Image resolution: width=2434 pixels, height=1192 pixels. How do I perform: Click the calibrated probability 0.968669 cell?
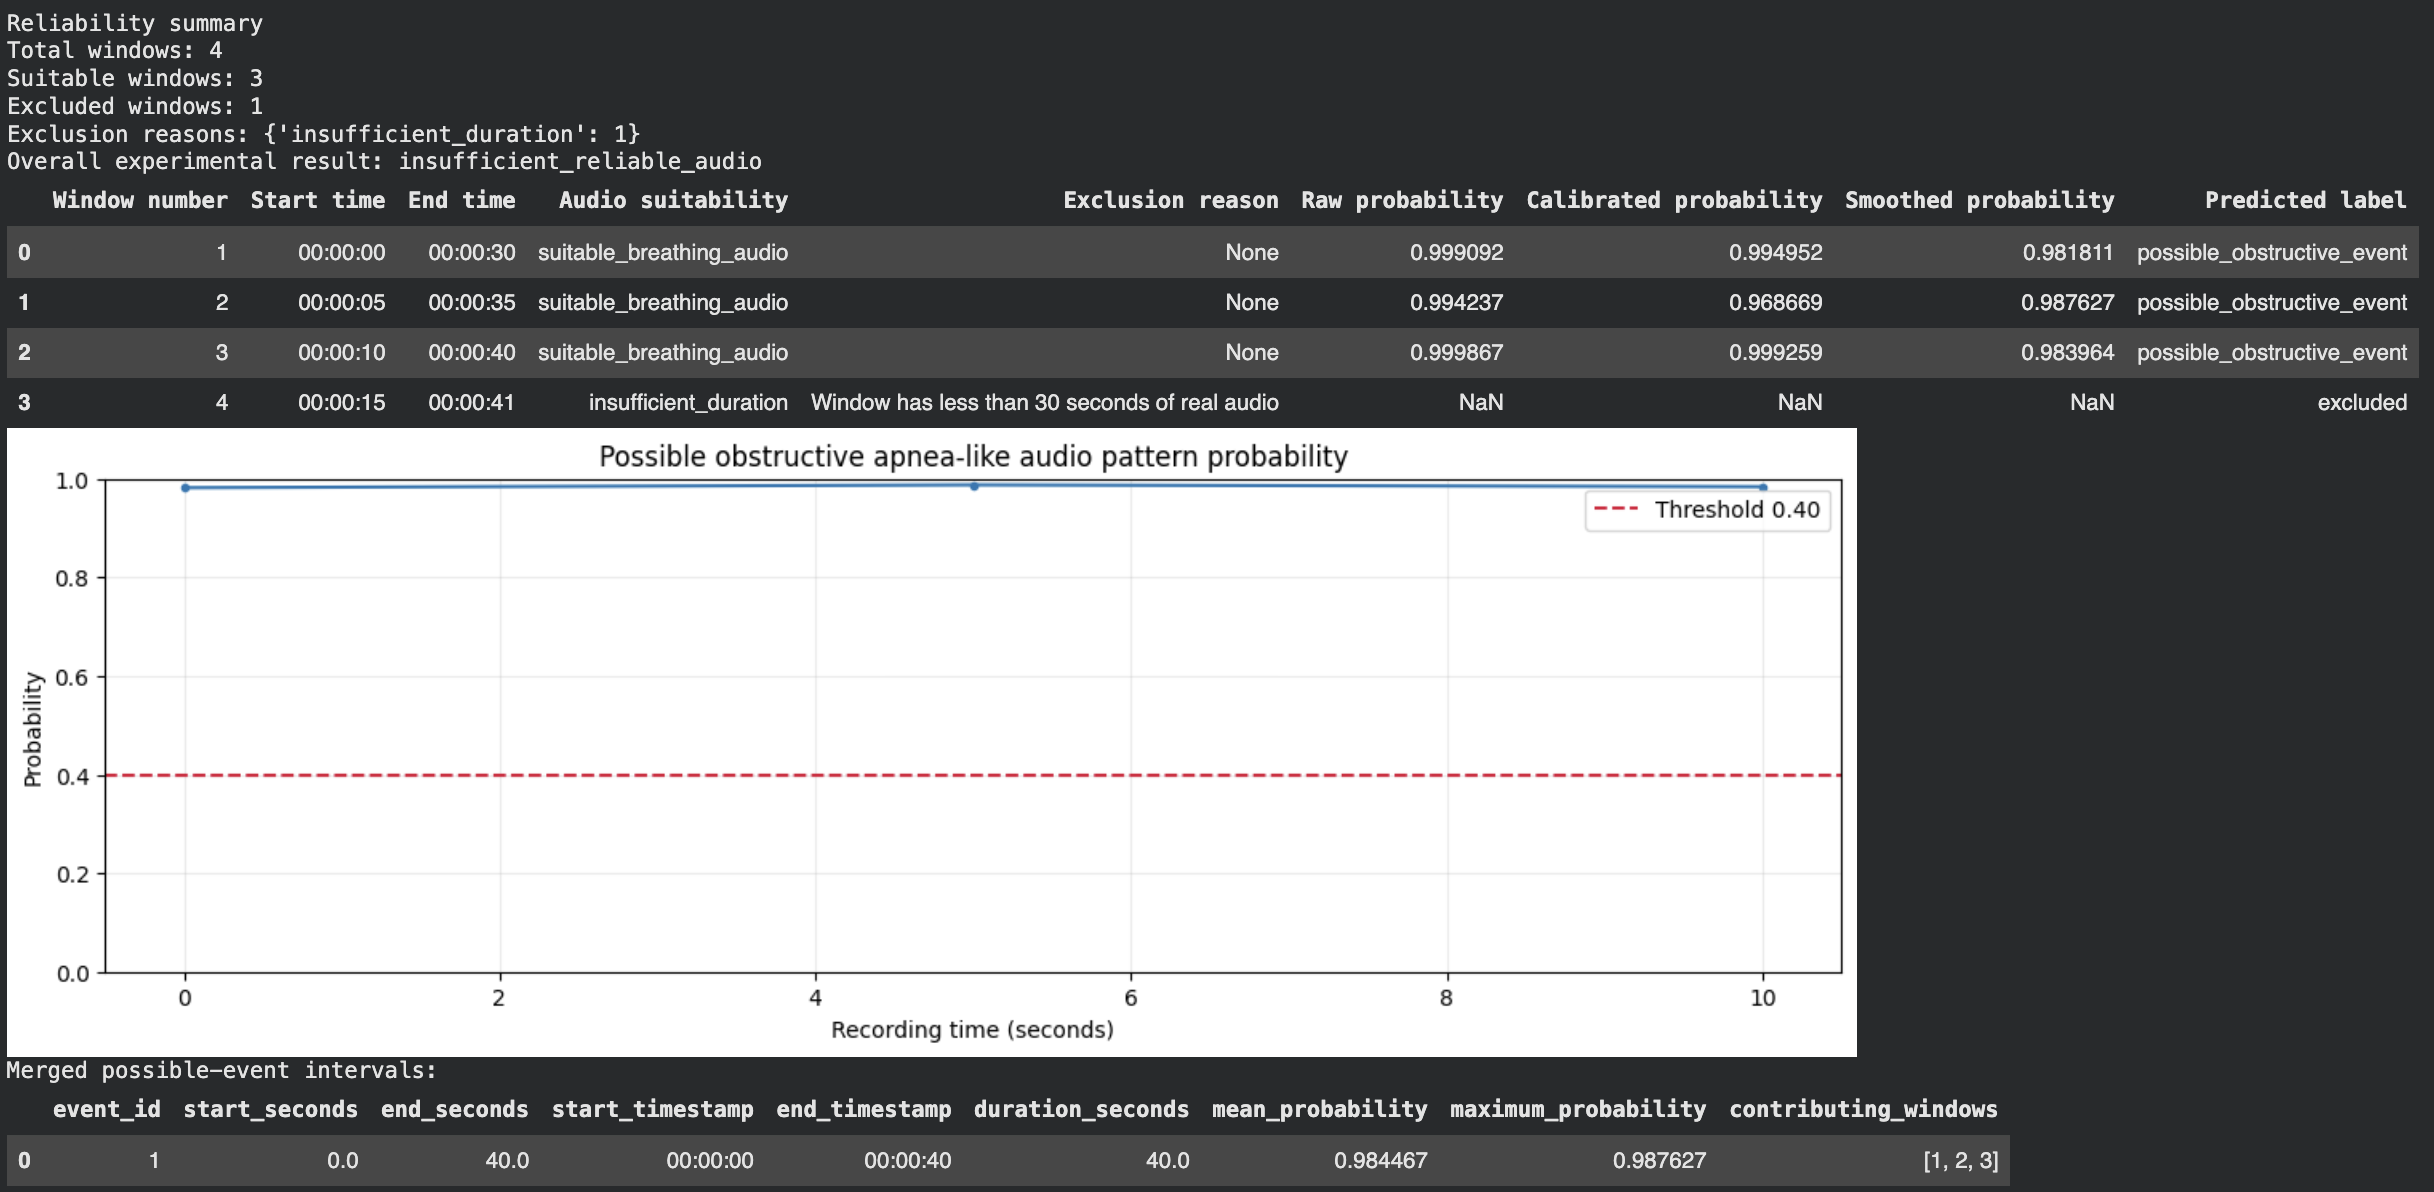[x=1775, y=302]
